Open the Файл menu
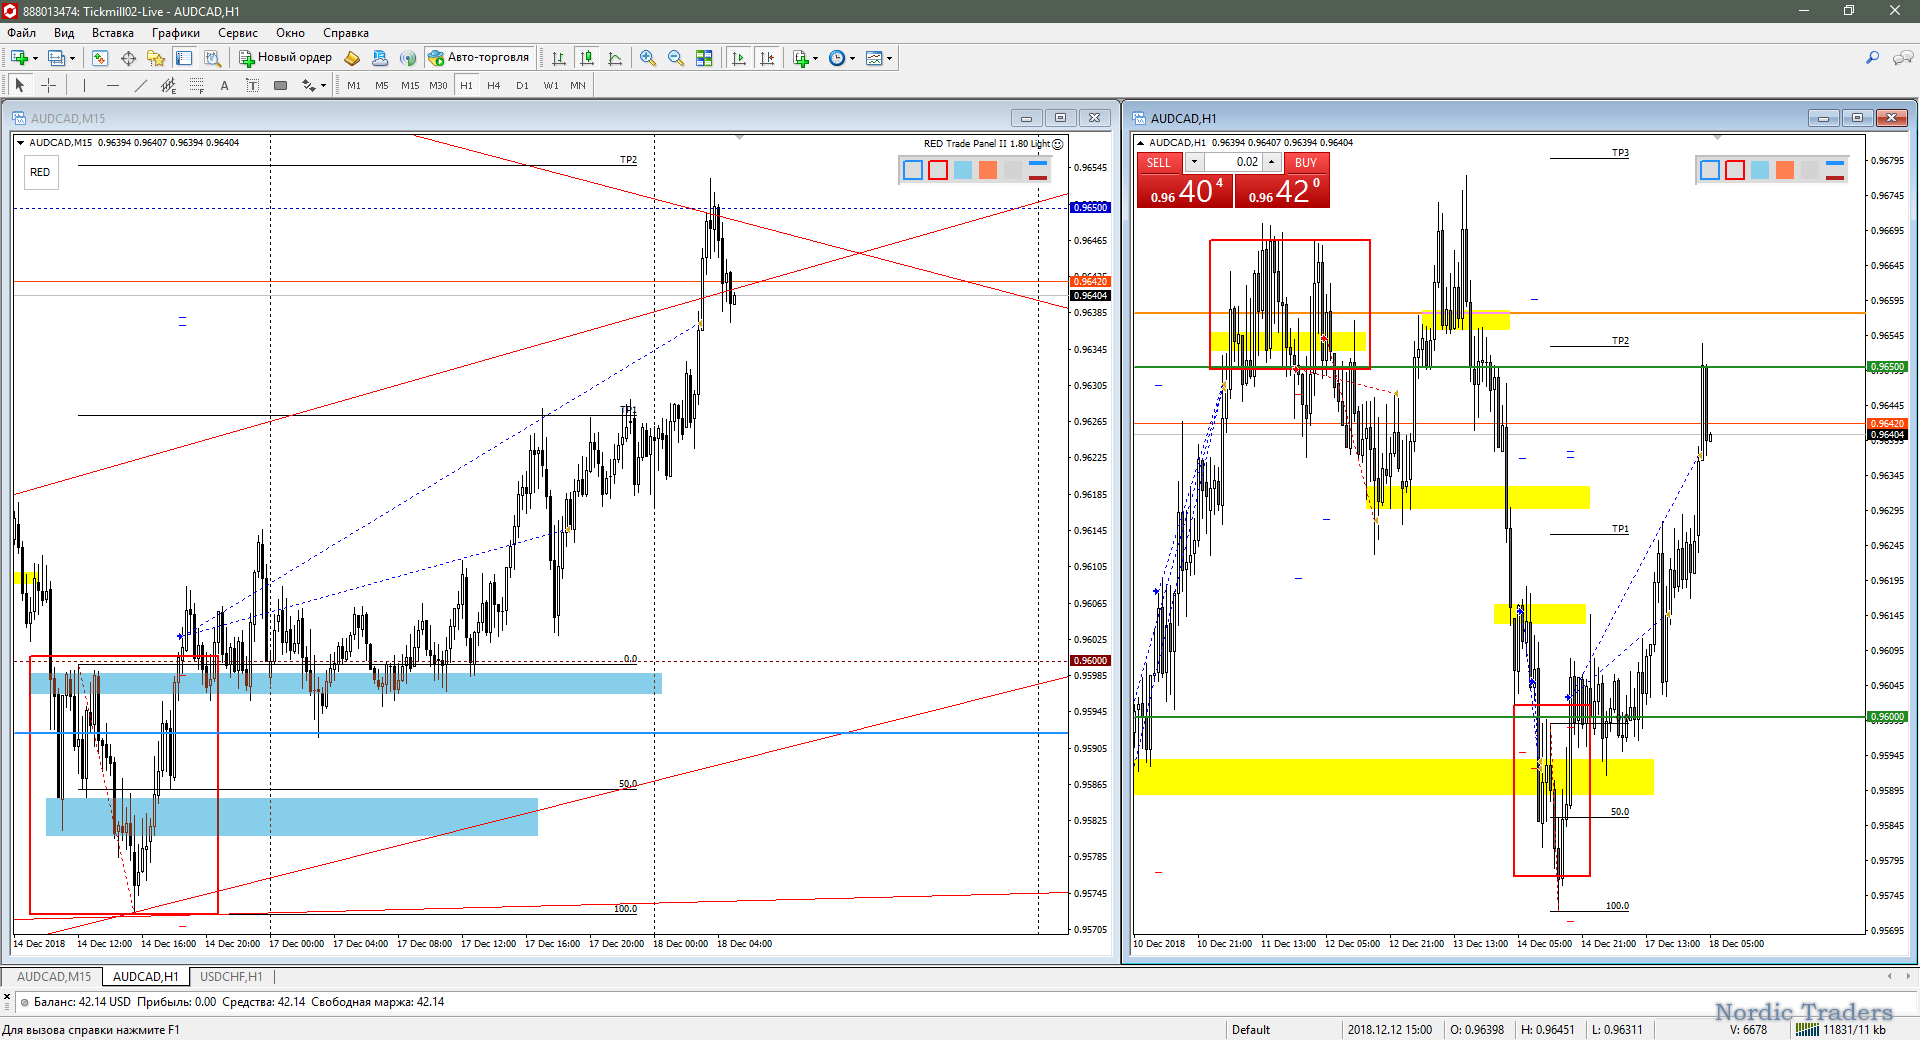 [22, 33]
